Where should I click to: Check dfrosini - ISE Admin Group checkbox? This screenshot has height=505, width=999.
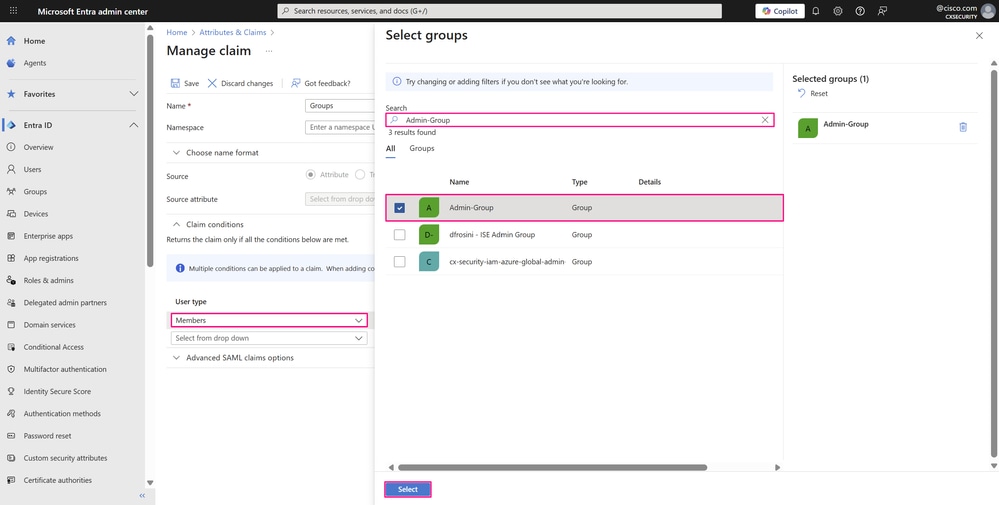click(x=399, y=234)
